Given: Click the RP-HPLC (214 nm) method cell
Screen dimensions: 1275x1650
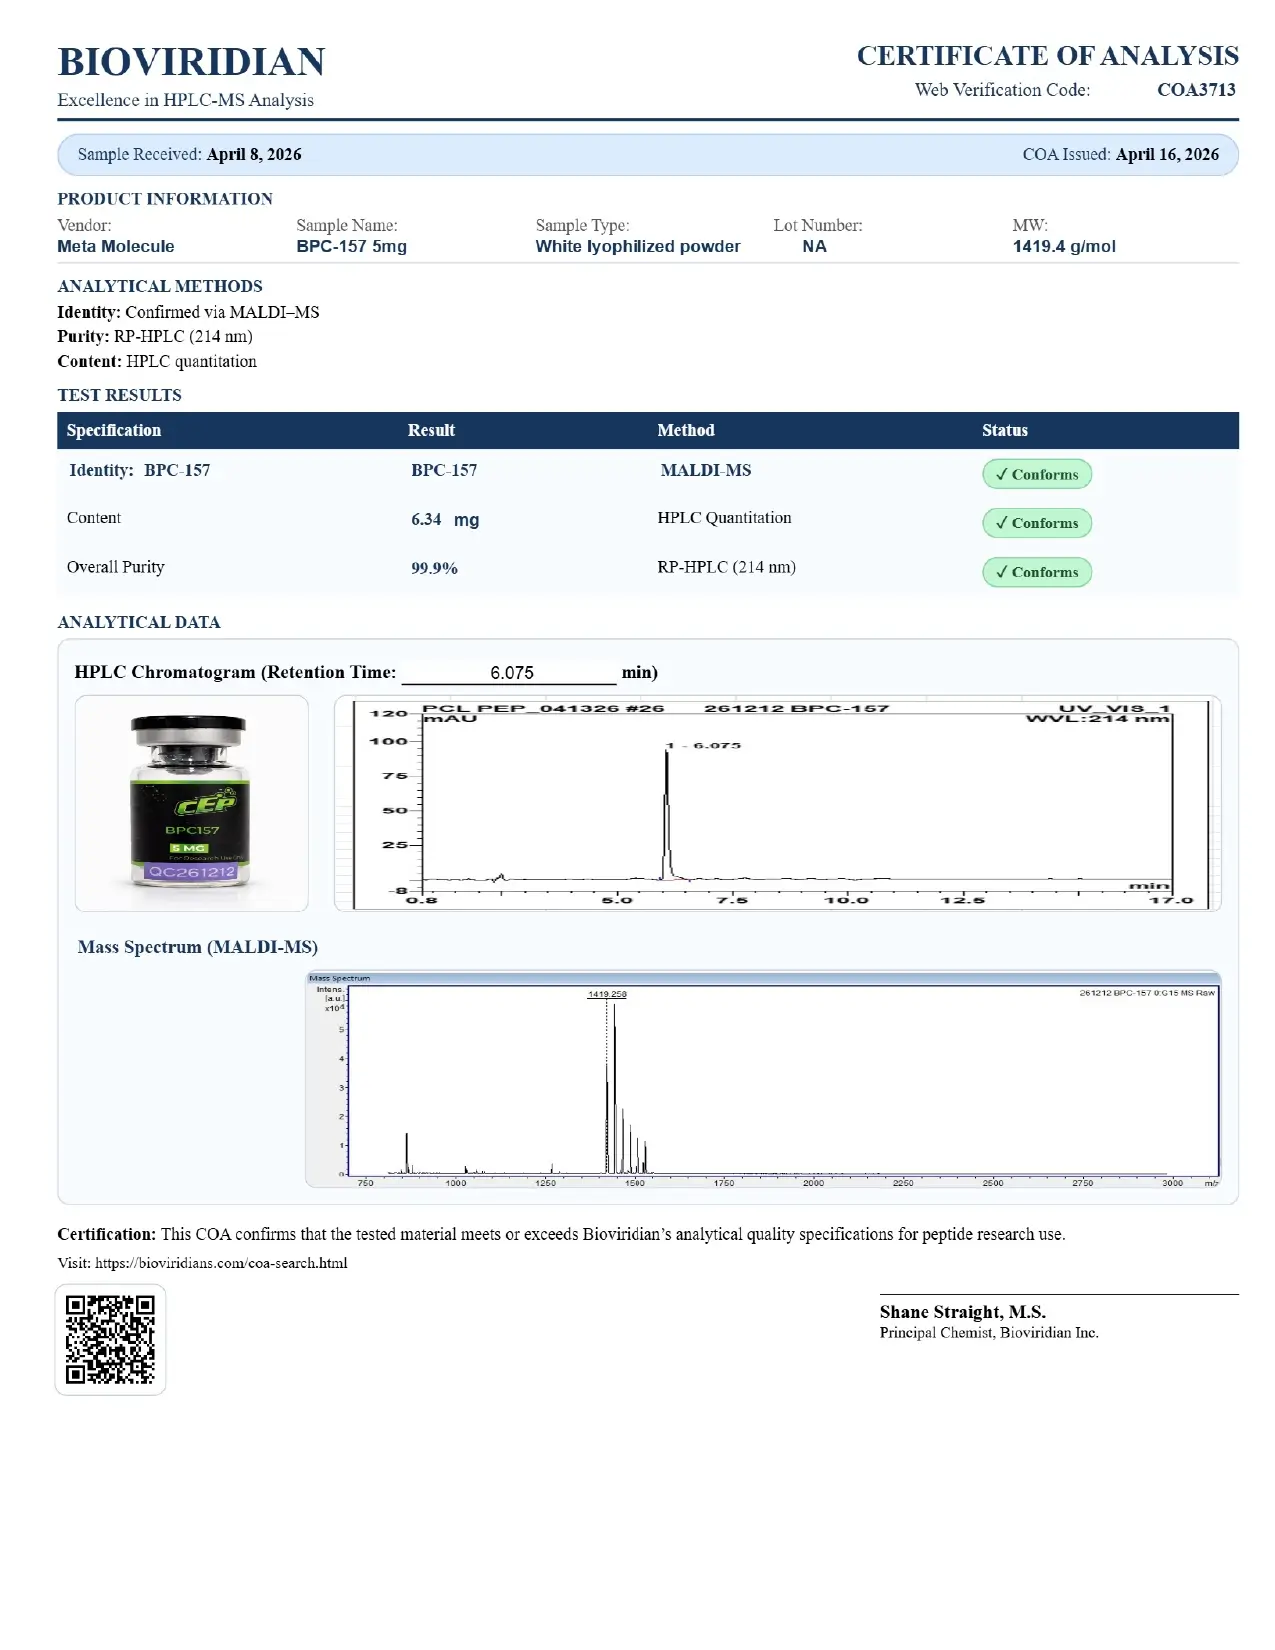Looking at the screenshot, I should click(x=727, y=567).
